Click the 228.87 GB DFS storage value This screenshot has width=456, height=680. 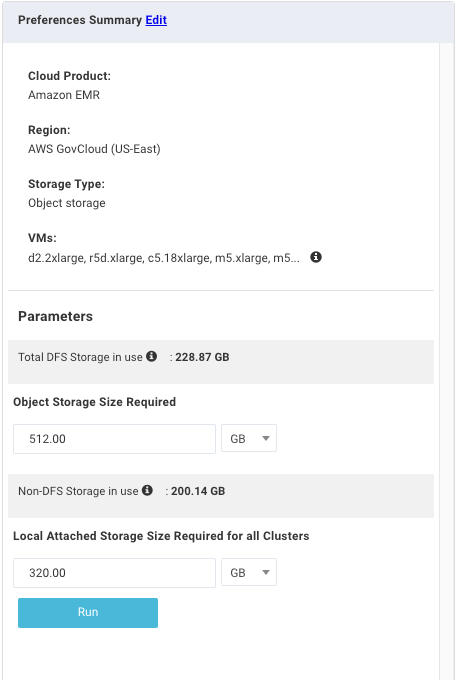click(202, 357)
